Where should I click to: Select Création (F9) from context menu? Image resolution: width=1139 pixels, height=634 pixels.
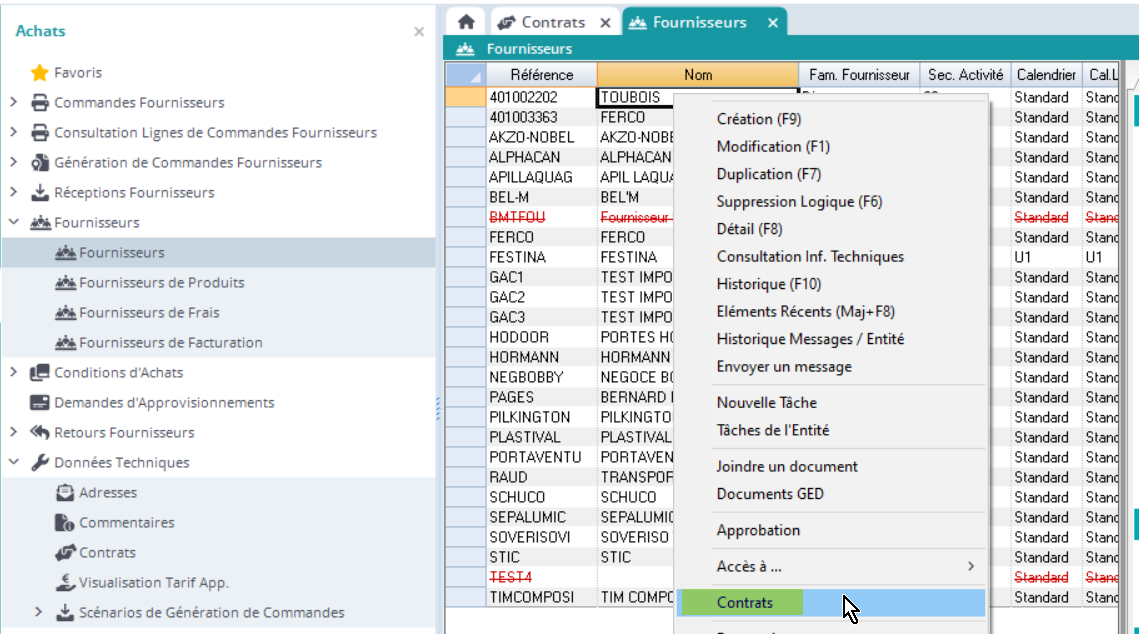click(x=758, y=119)
